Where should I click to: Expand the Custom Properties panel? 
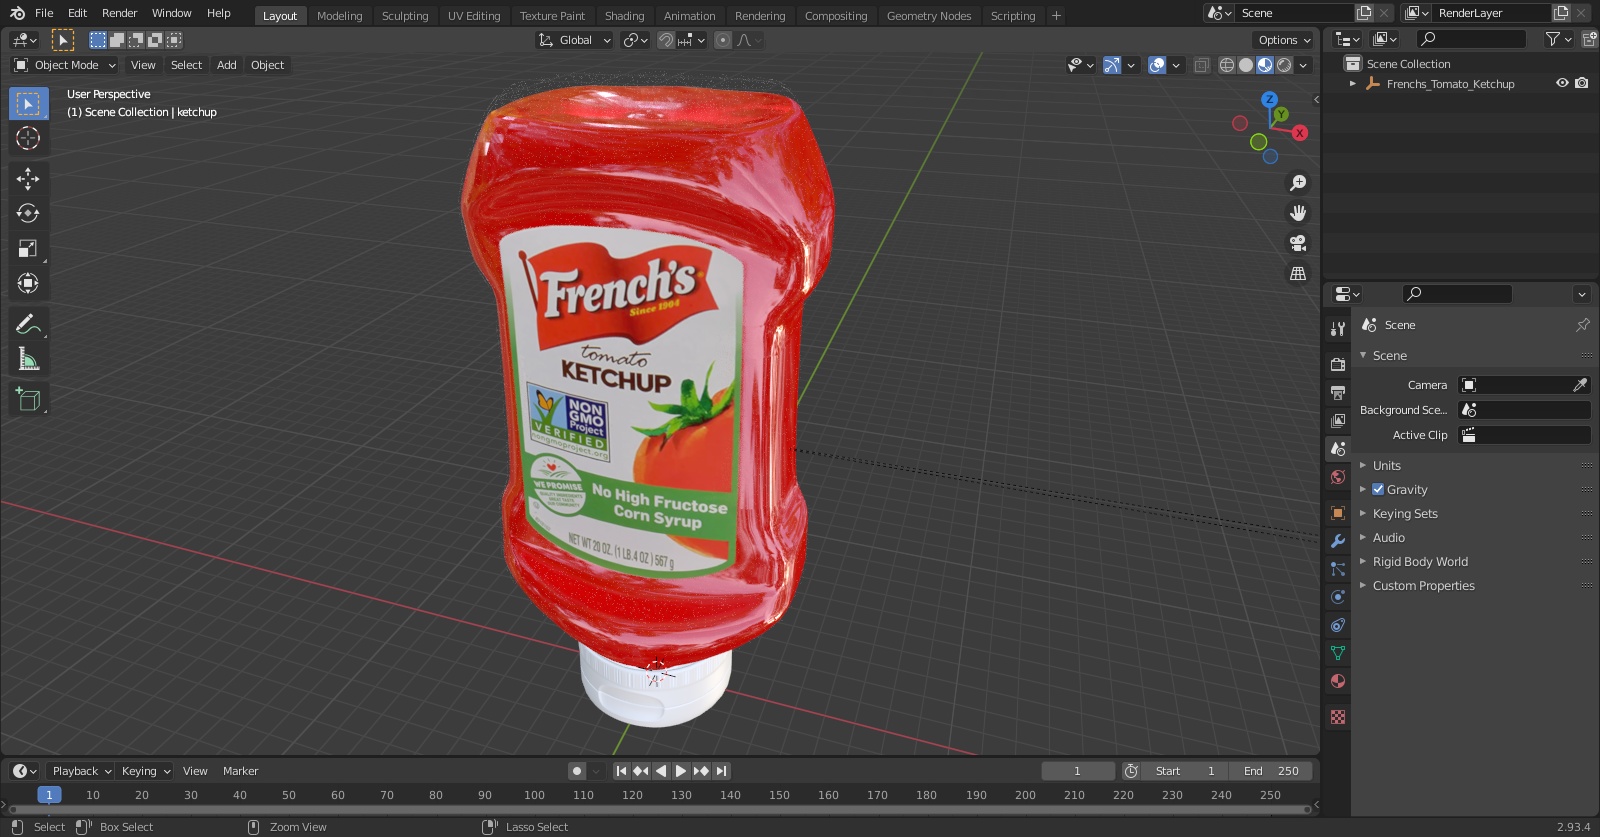(1423, 586)
